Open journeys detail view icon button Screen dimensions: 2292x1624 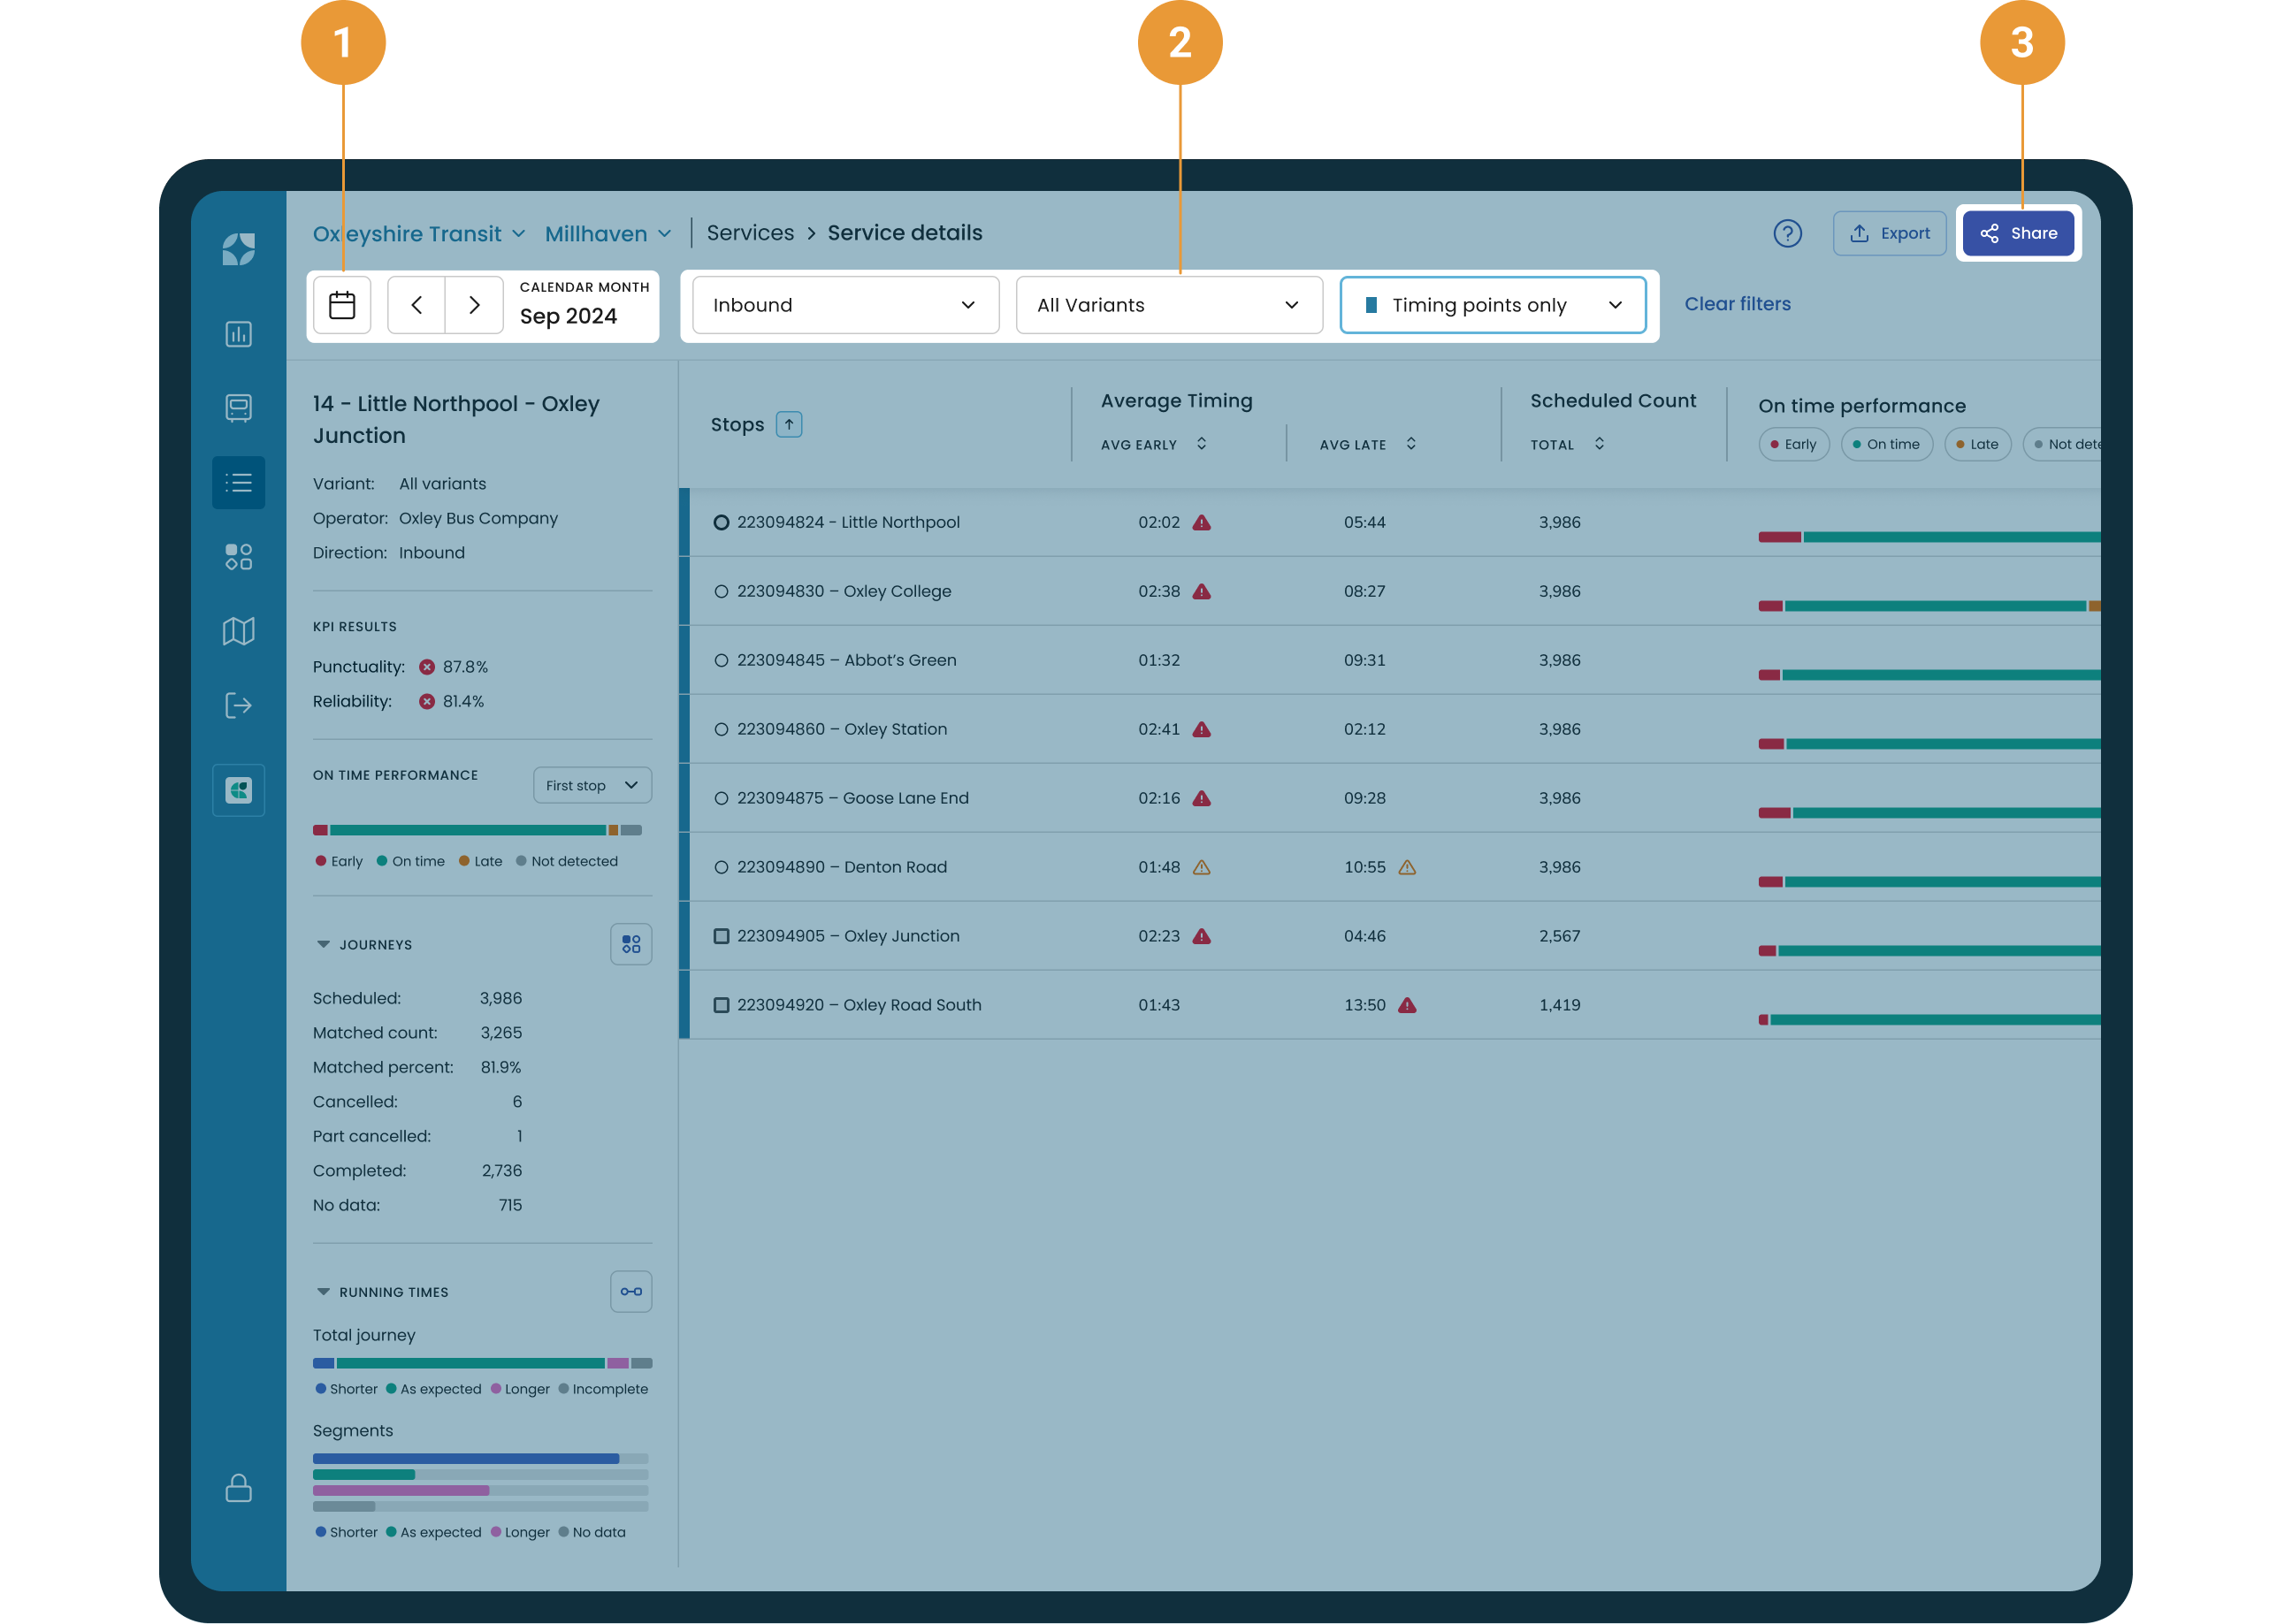[x=631, y=944]
